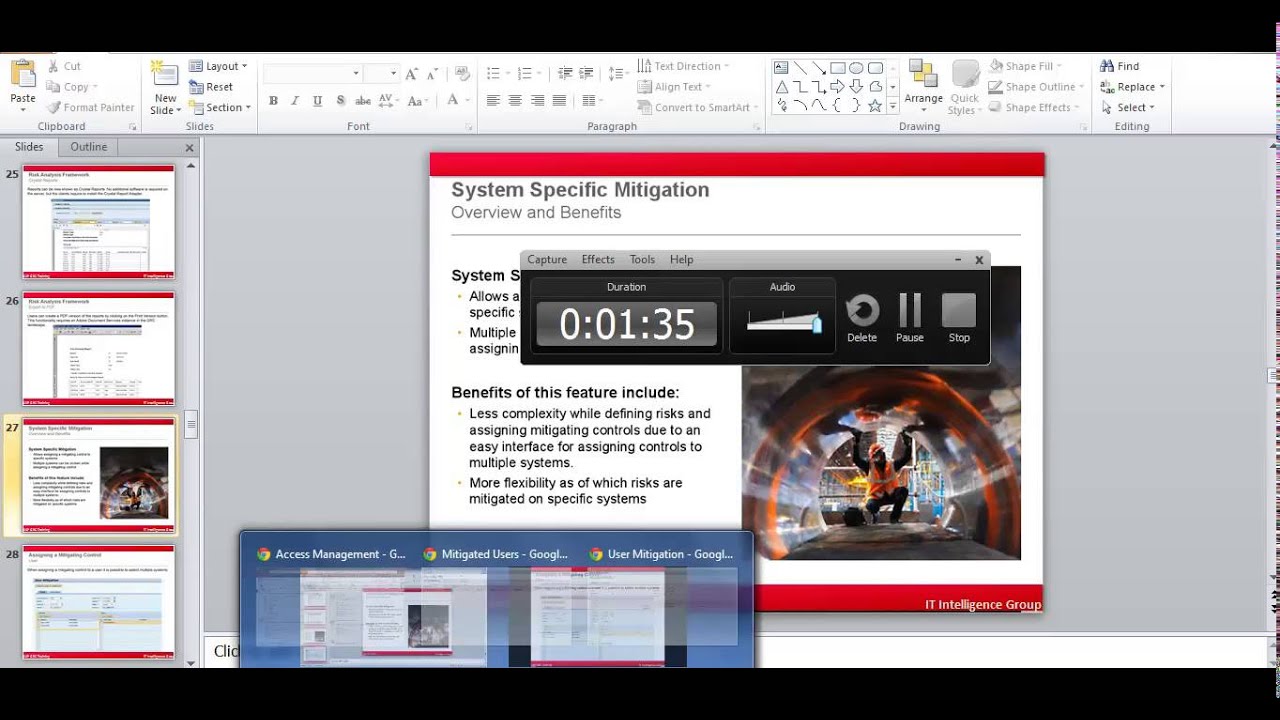Center text in Paragraph group
This screenshot has height=720, width=1280.
515,101
